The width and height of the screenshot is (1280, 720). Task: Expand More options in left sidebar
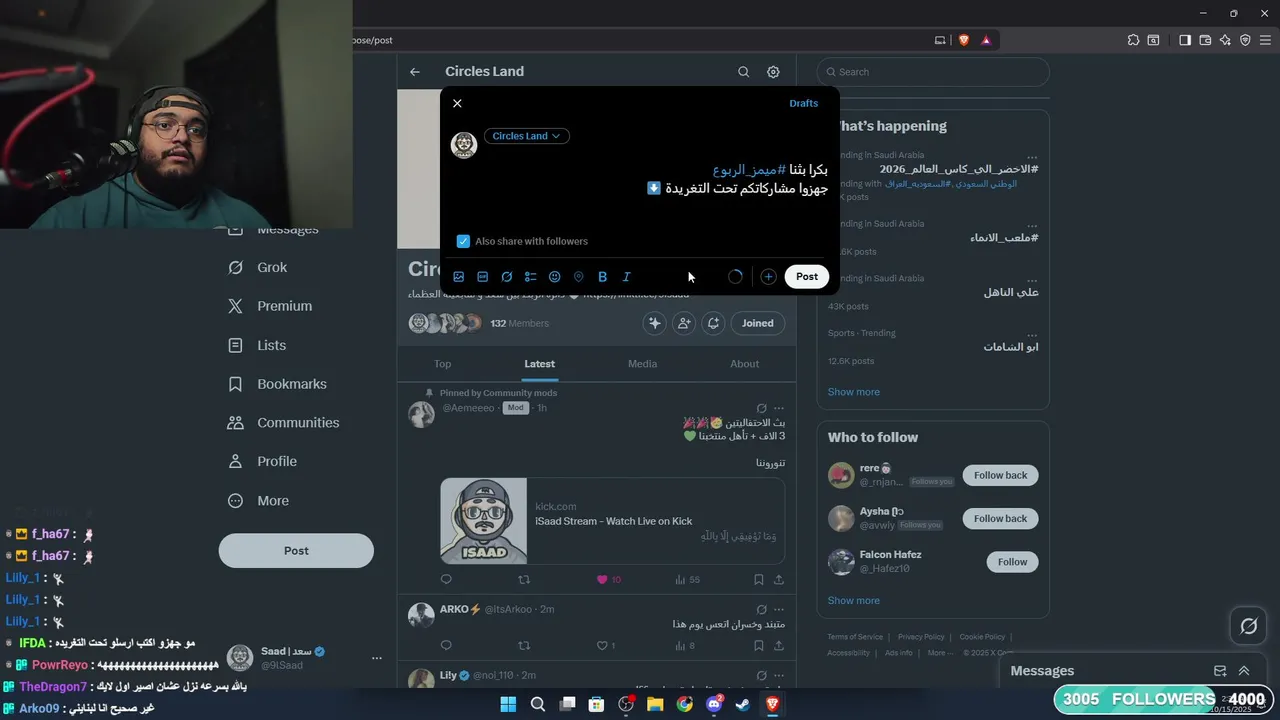(258, 501)
